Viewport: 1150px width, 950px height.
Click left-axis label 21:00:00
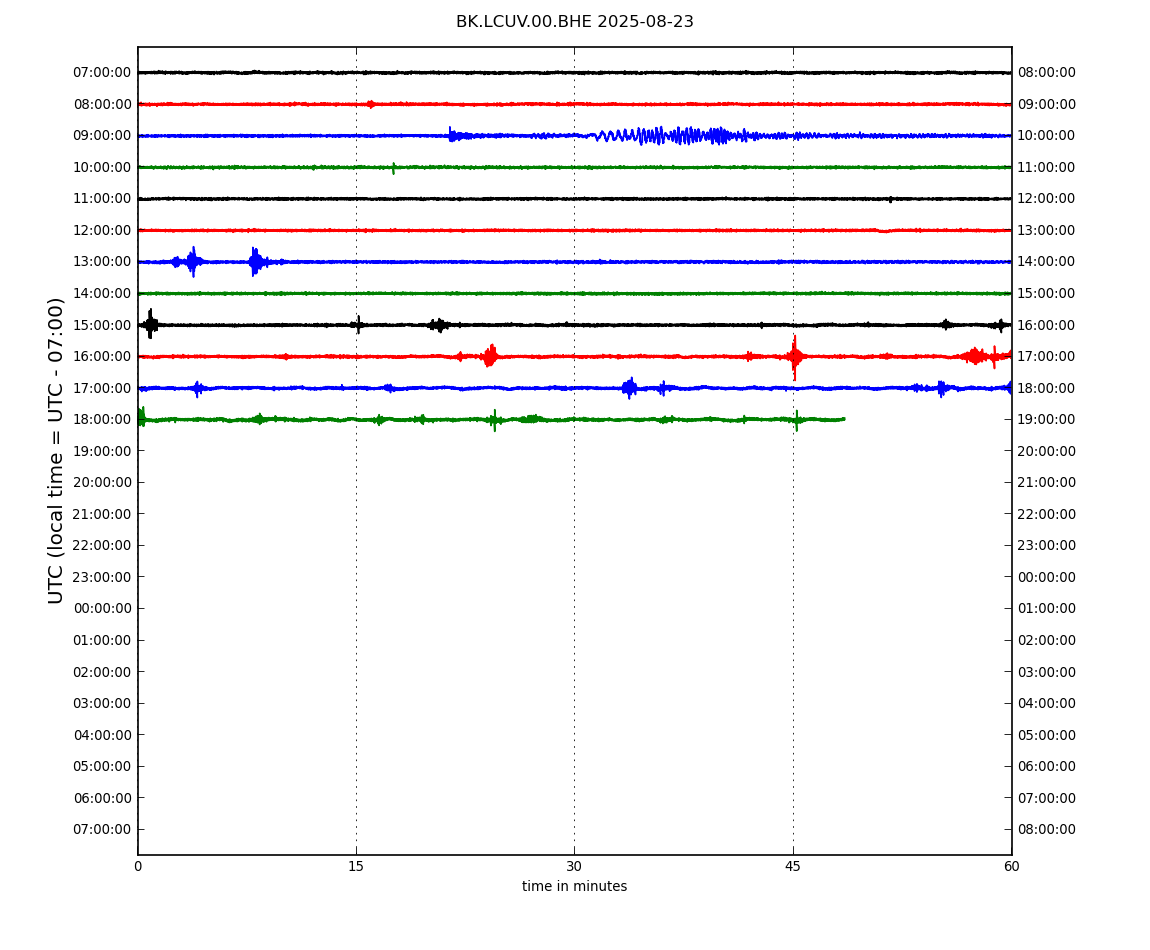[x=102, y=514]
